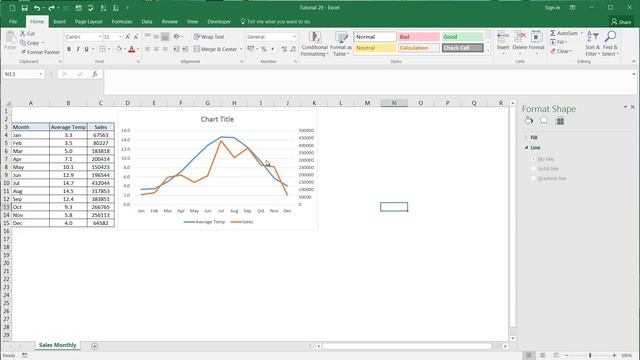Open Conditional Formatting menu

pos(314,44)
